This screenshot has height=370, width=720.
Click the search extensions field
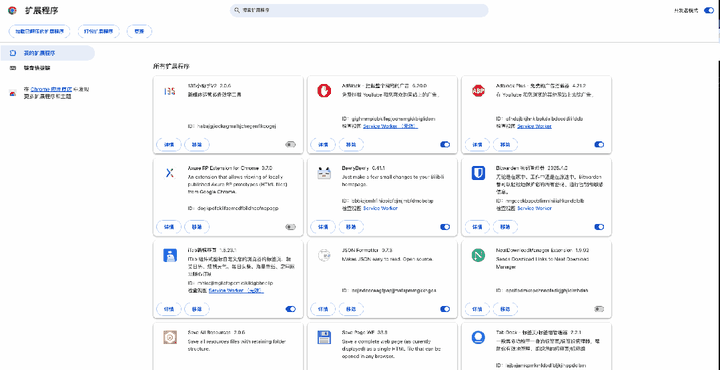tap(359, 10)
